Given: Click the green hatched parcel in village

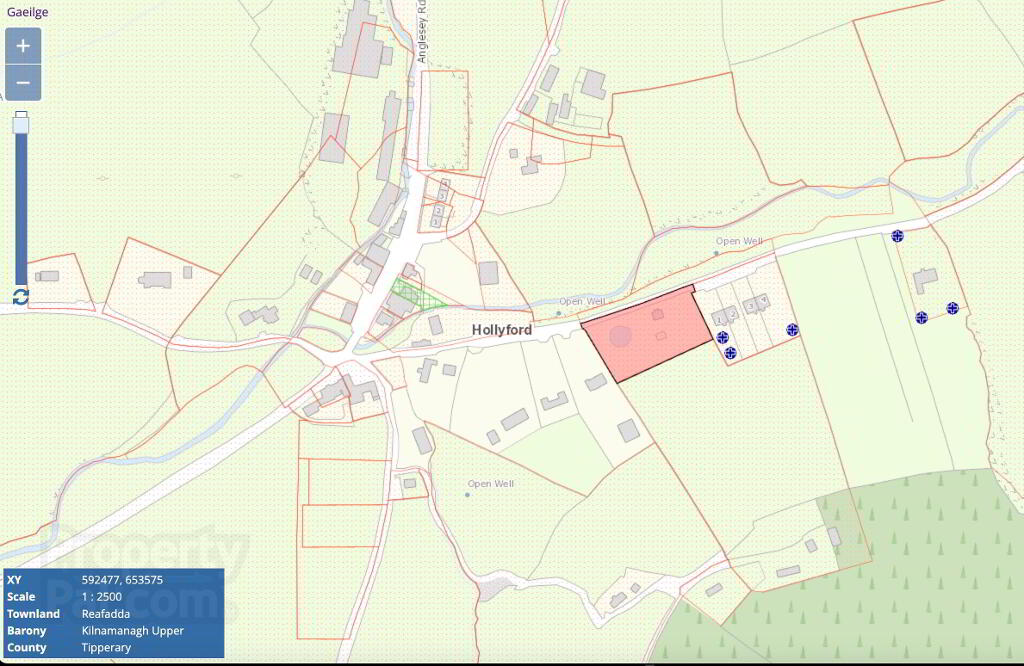Looking at the screenshot, I should click(x=415, y=294).
